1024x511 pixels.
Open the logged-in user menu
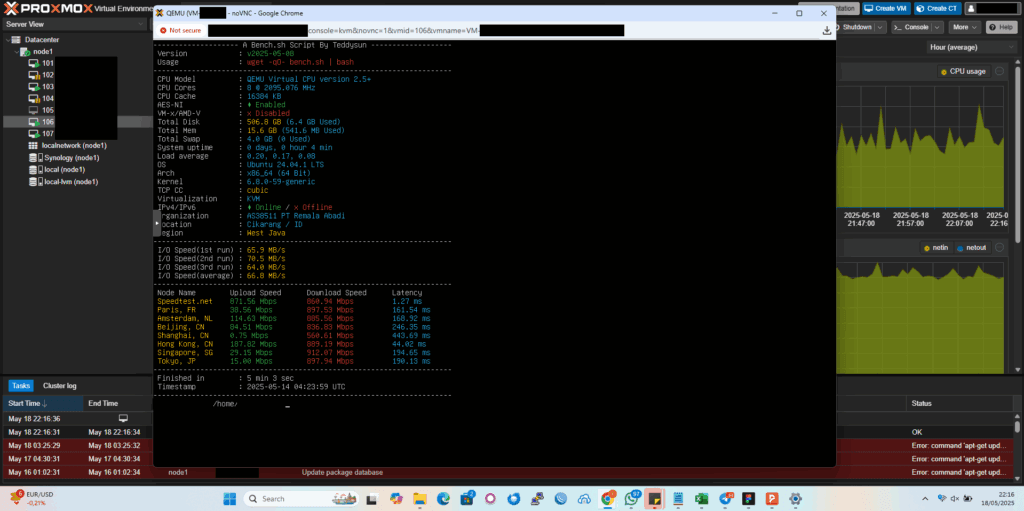[992, 8]
